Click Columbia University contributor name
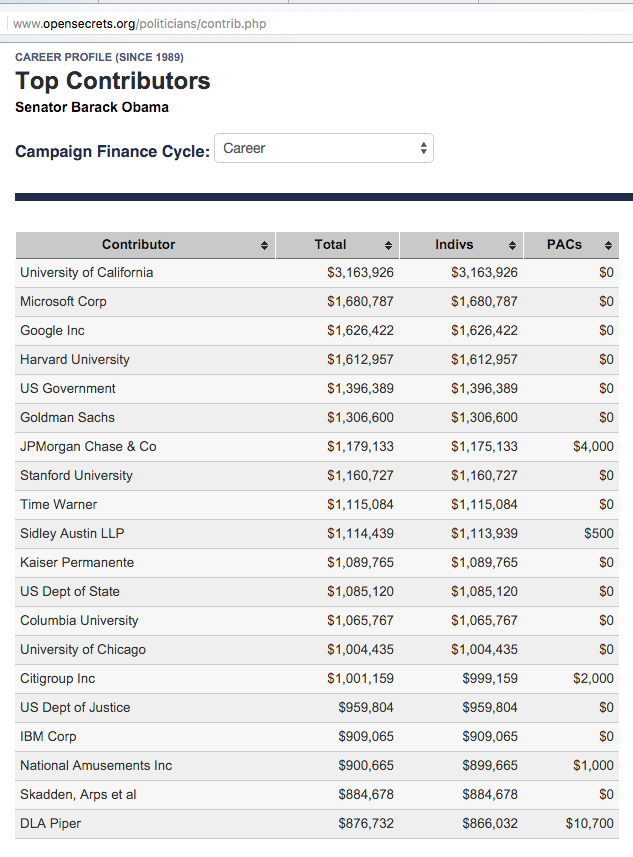 point(79,620)
